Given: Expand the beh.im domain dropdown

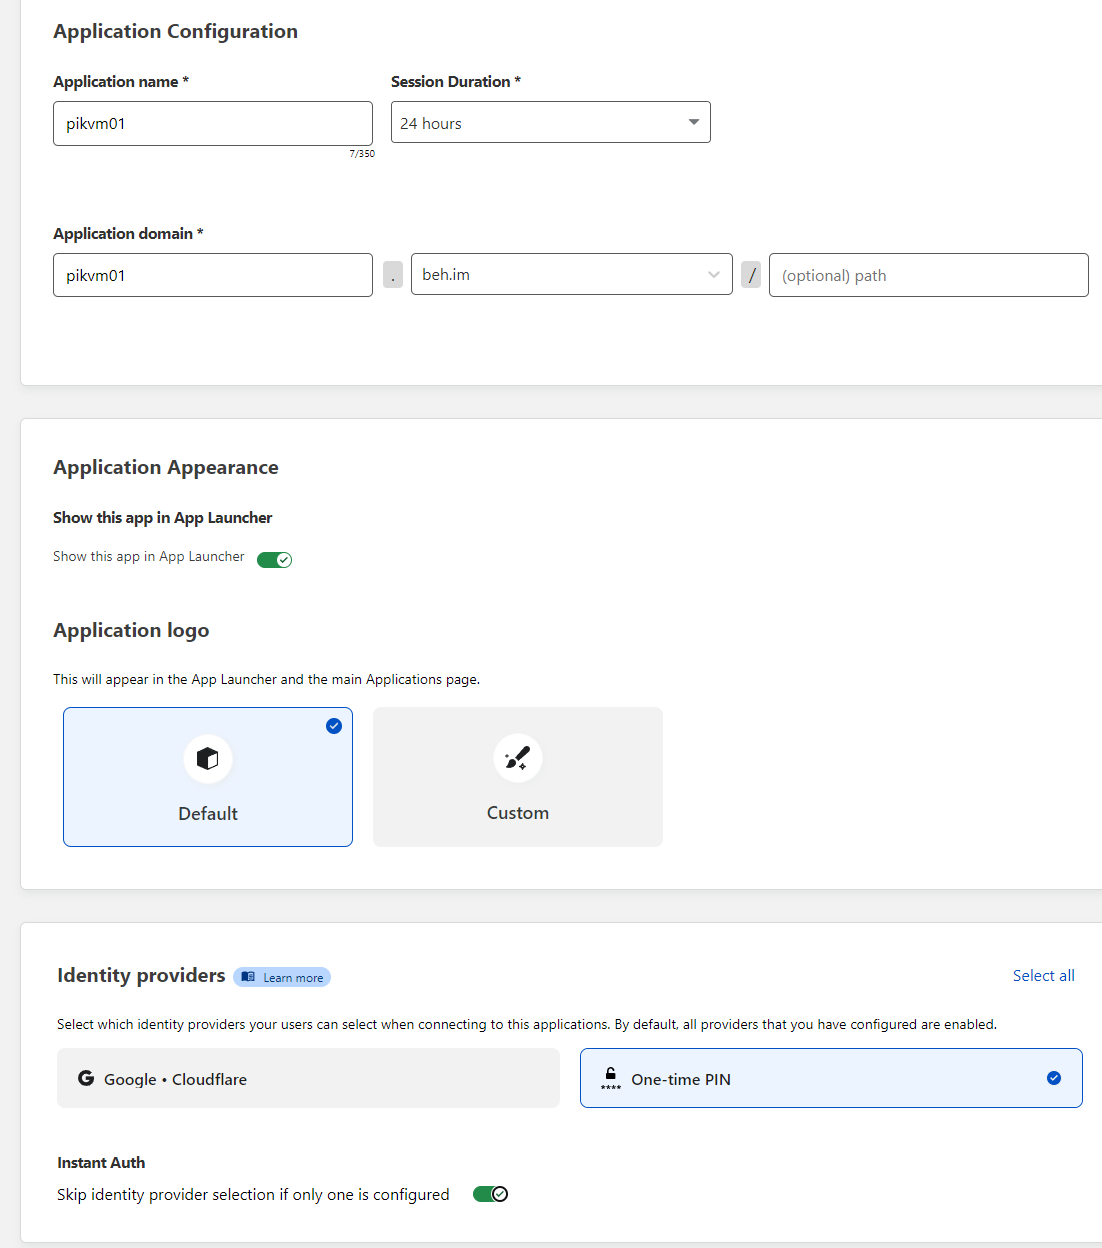Looking at the screenshot, I should 571,275.
